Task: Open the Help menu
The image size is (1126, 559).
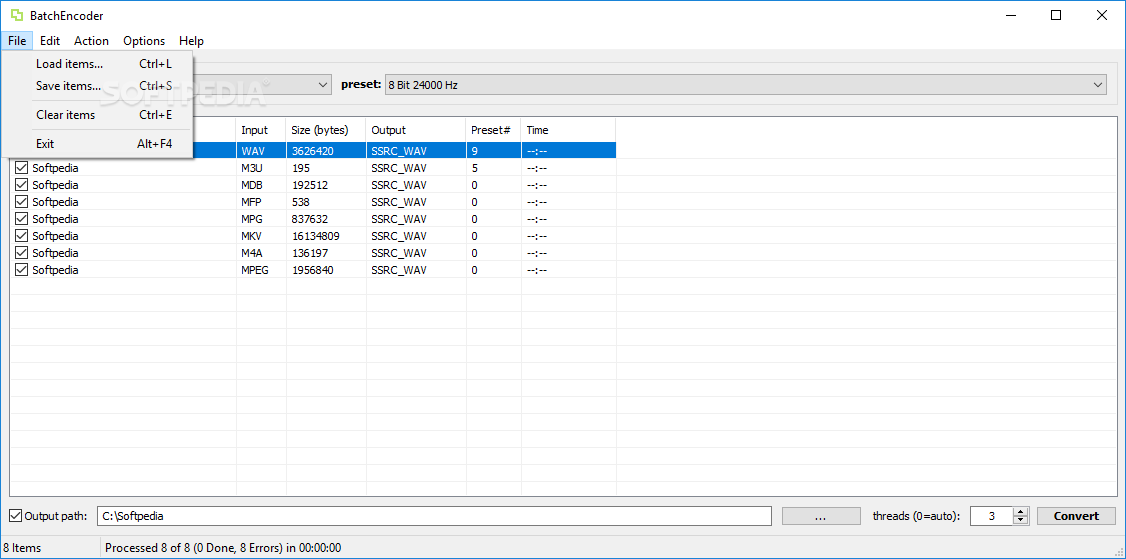Action: coord(191,41)
